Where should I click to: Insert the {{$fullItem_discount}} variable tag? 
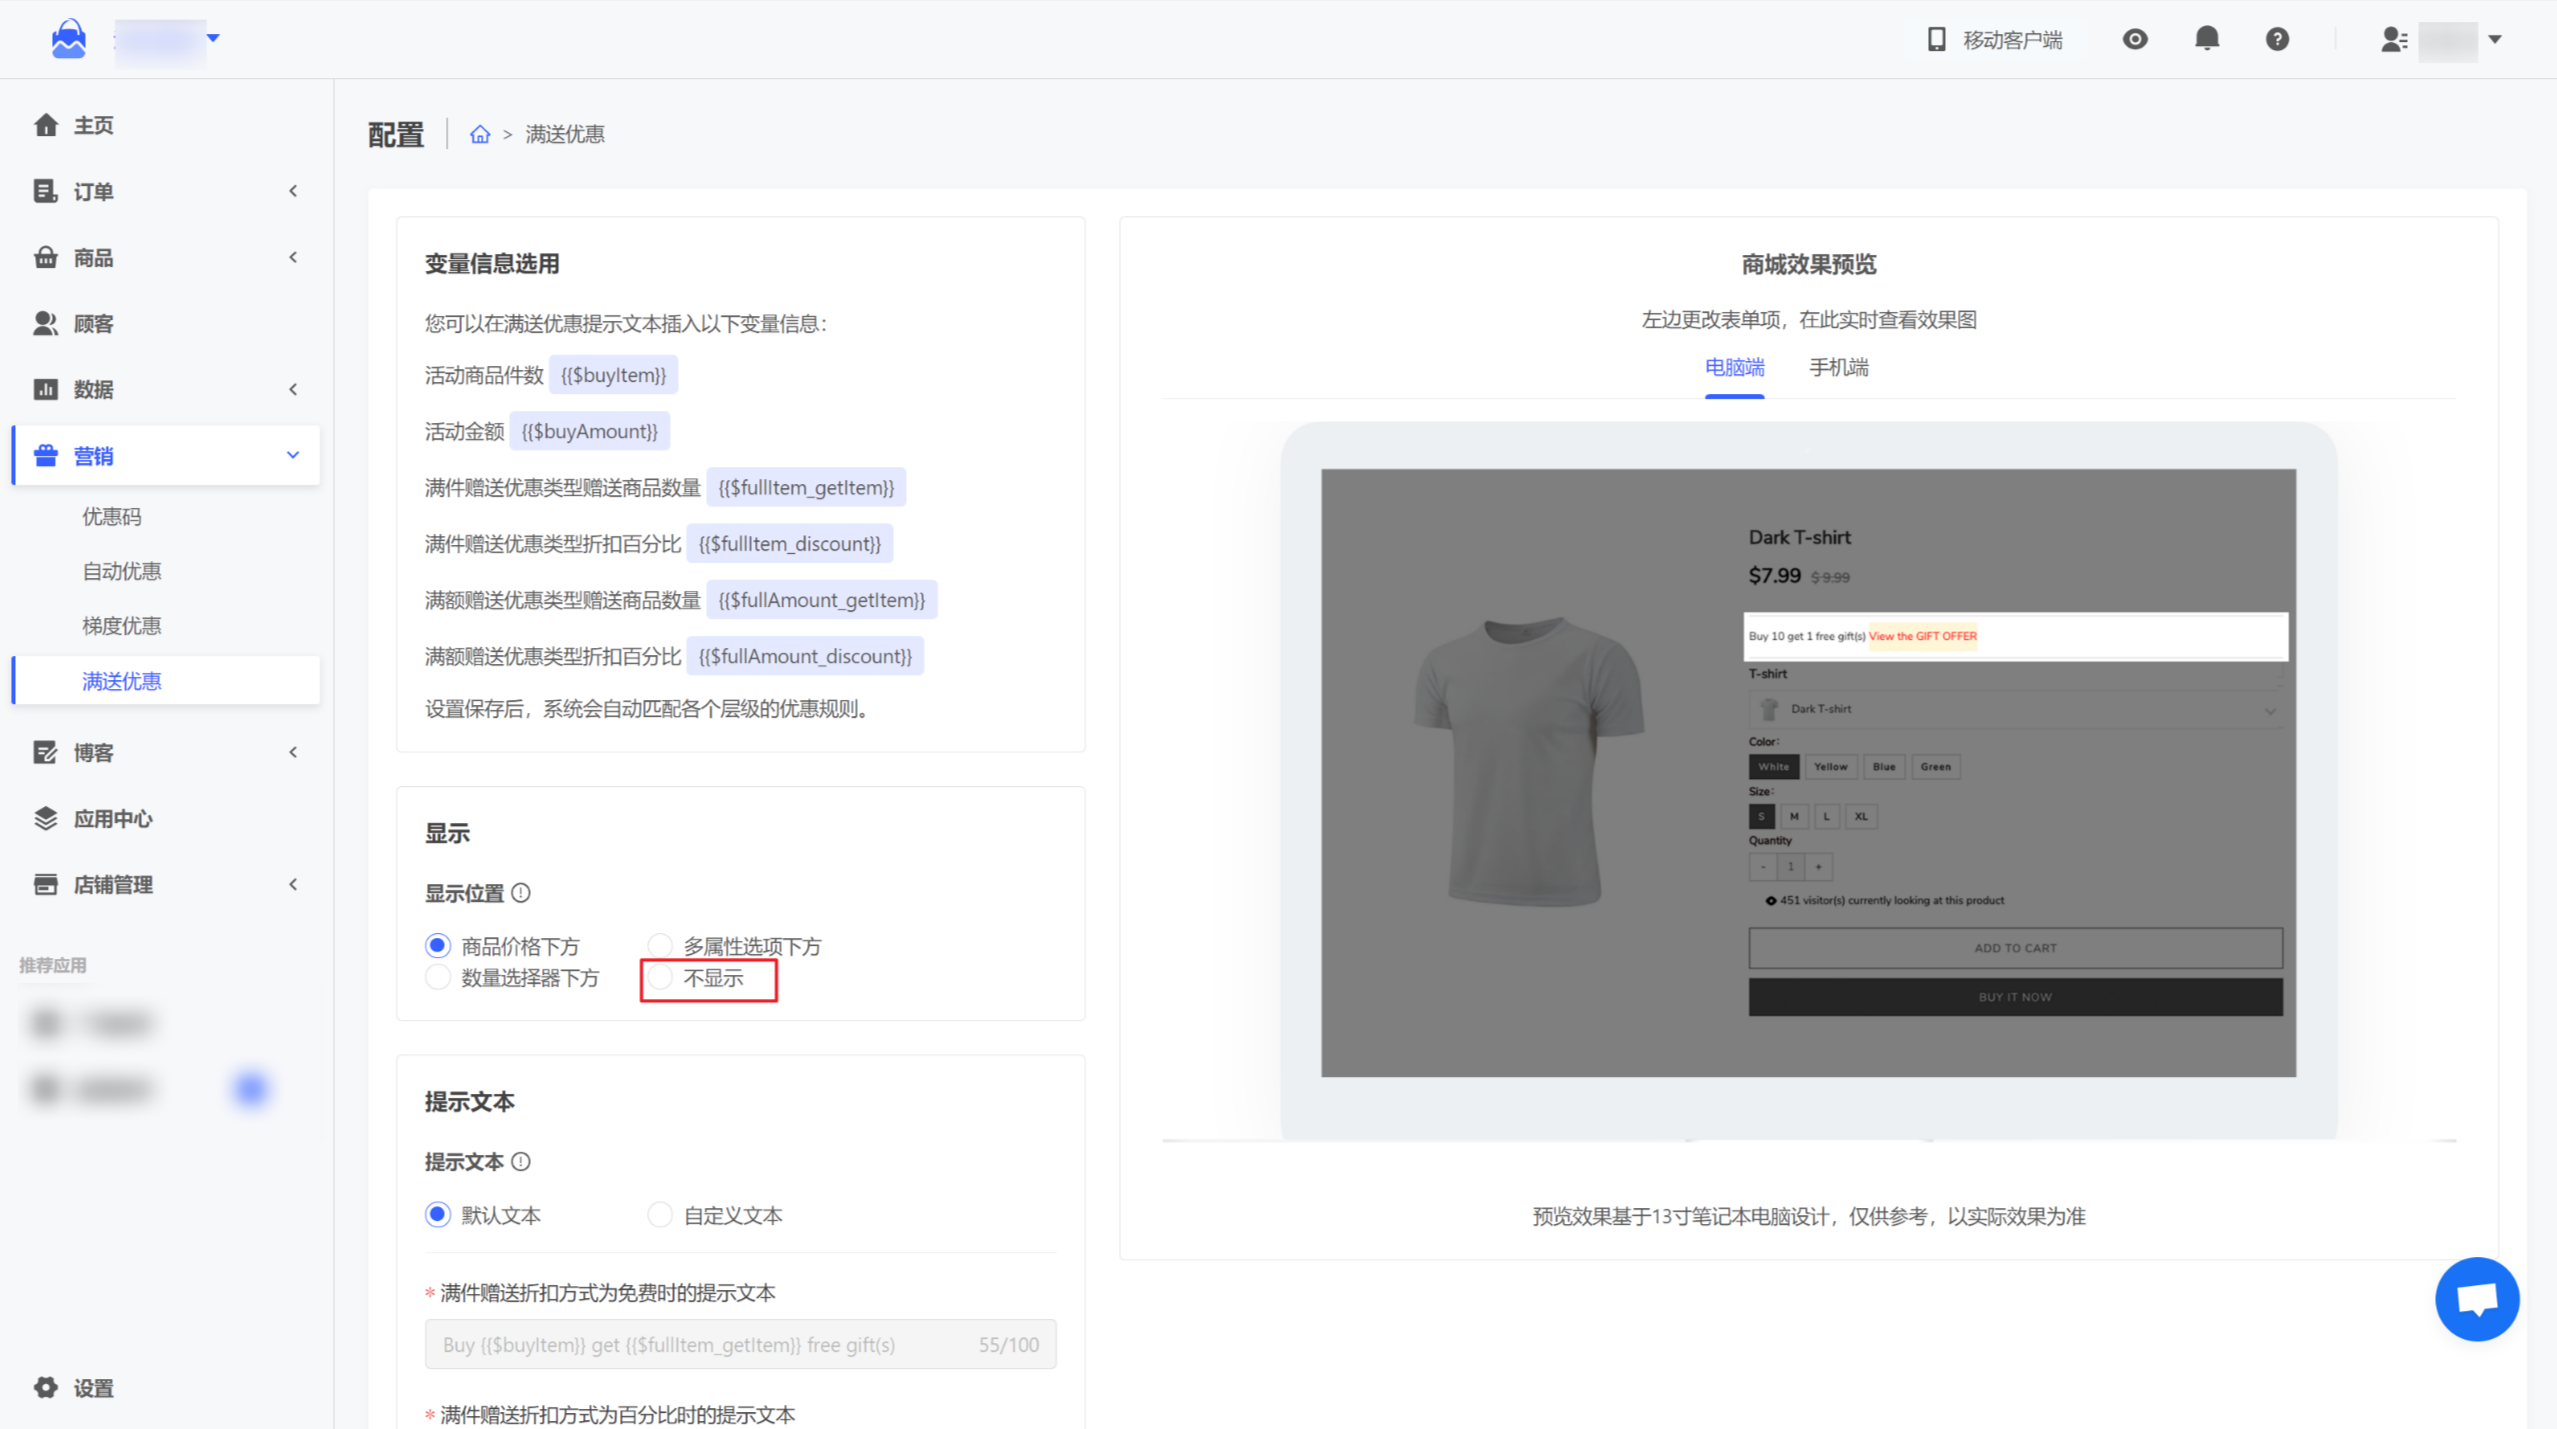point(789,543)
